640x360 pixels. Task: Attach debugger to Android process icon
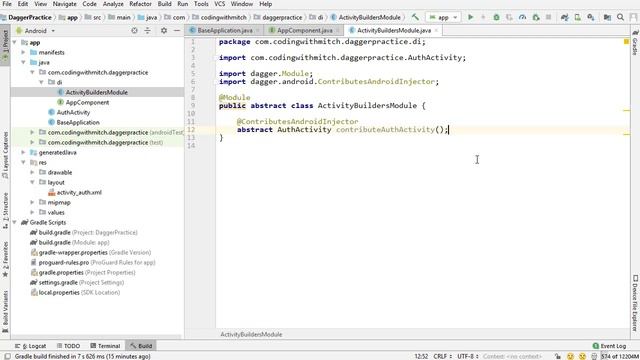(x=536, y=17)
